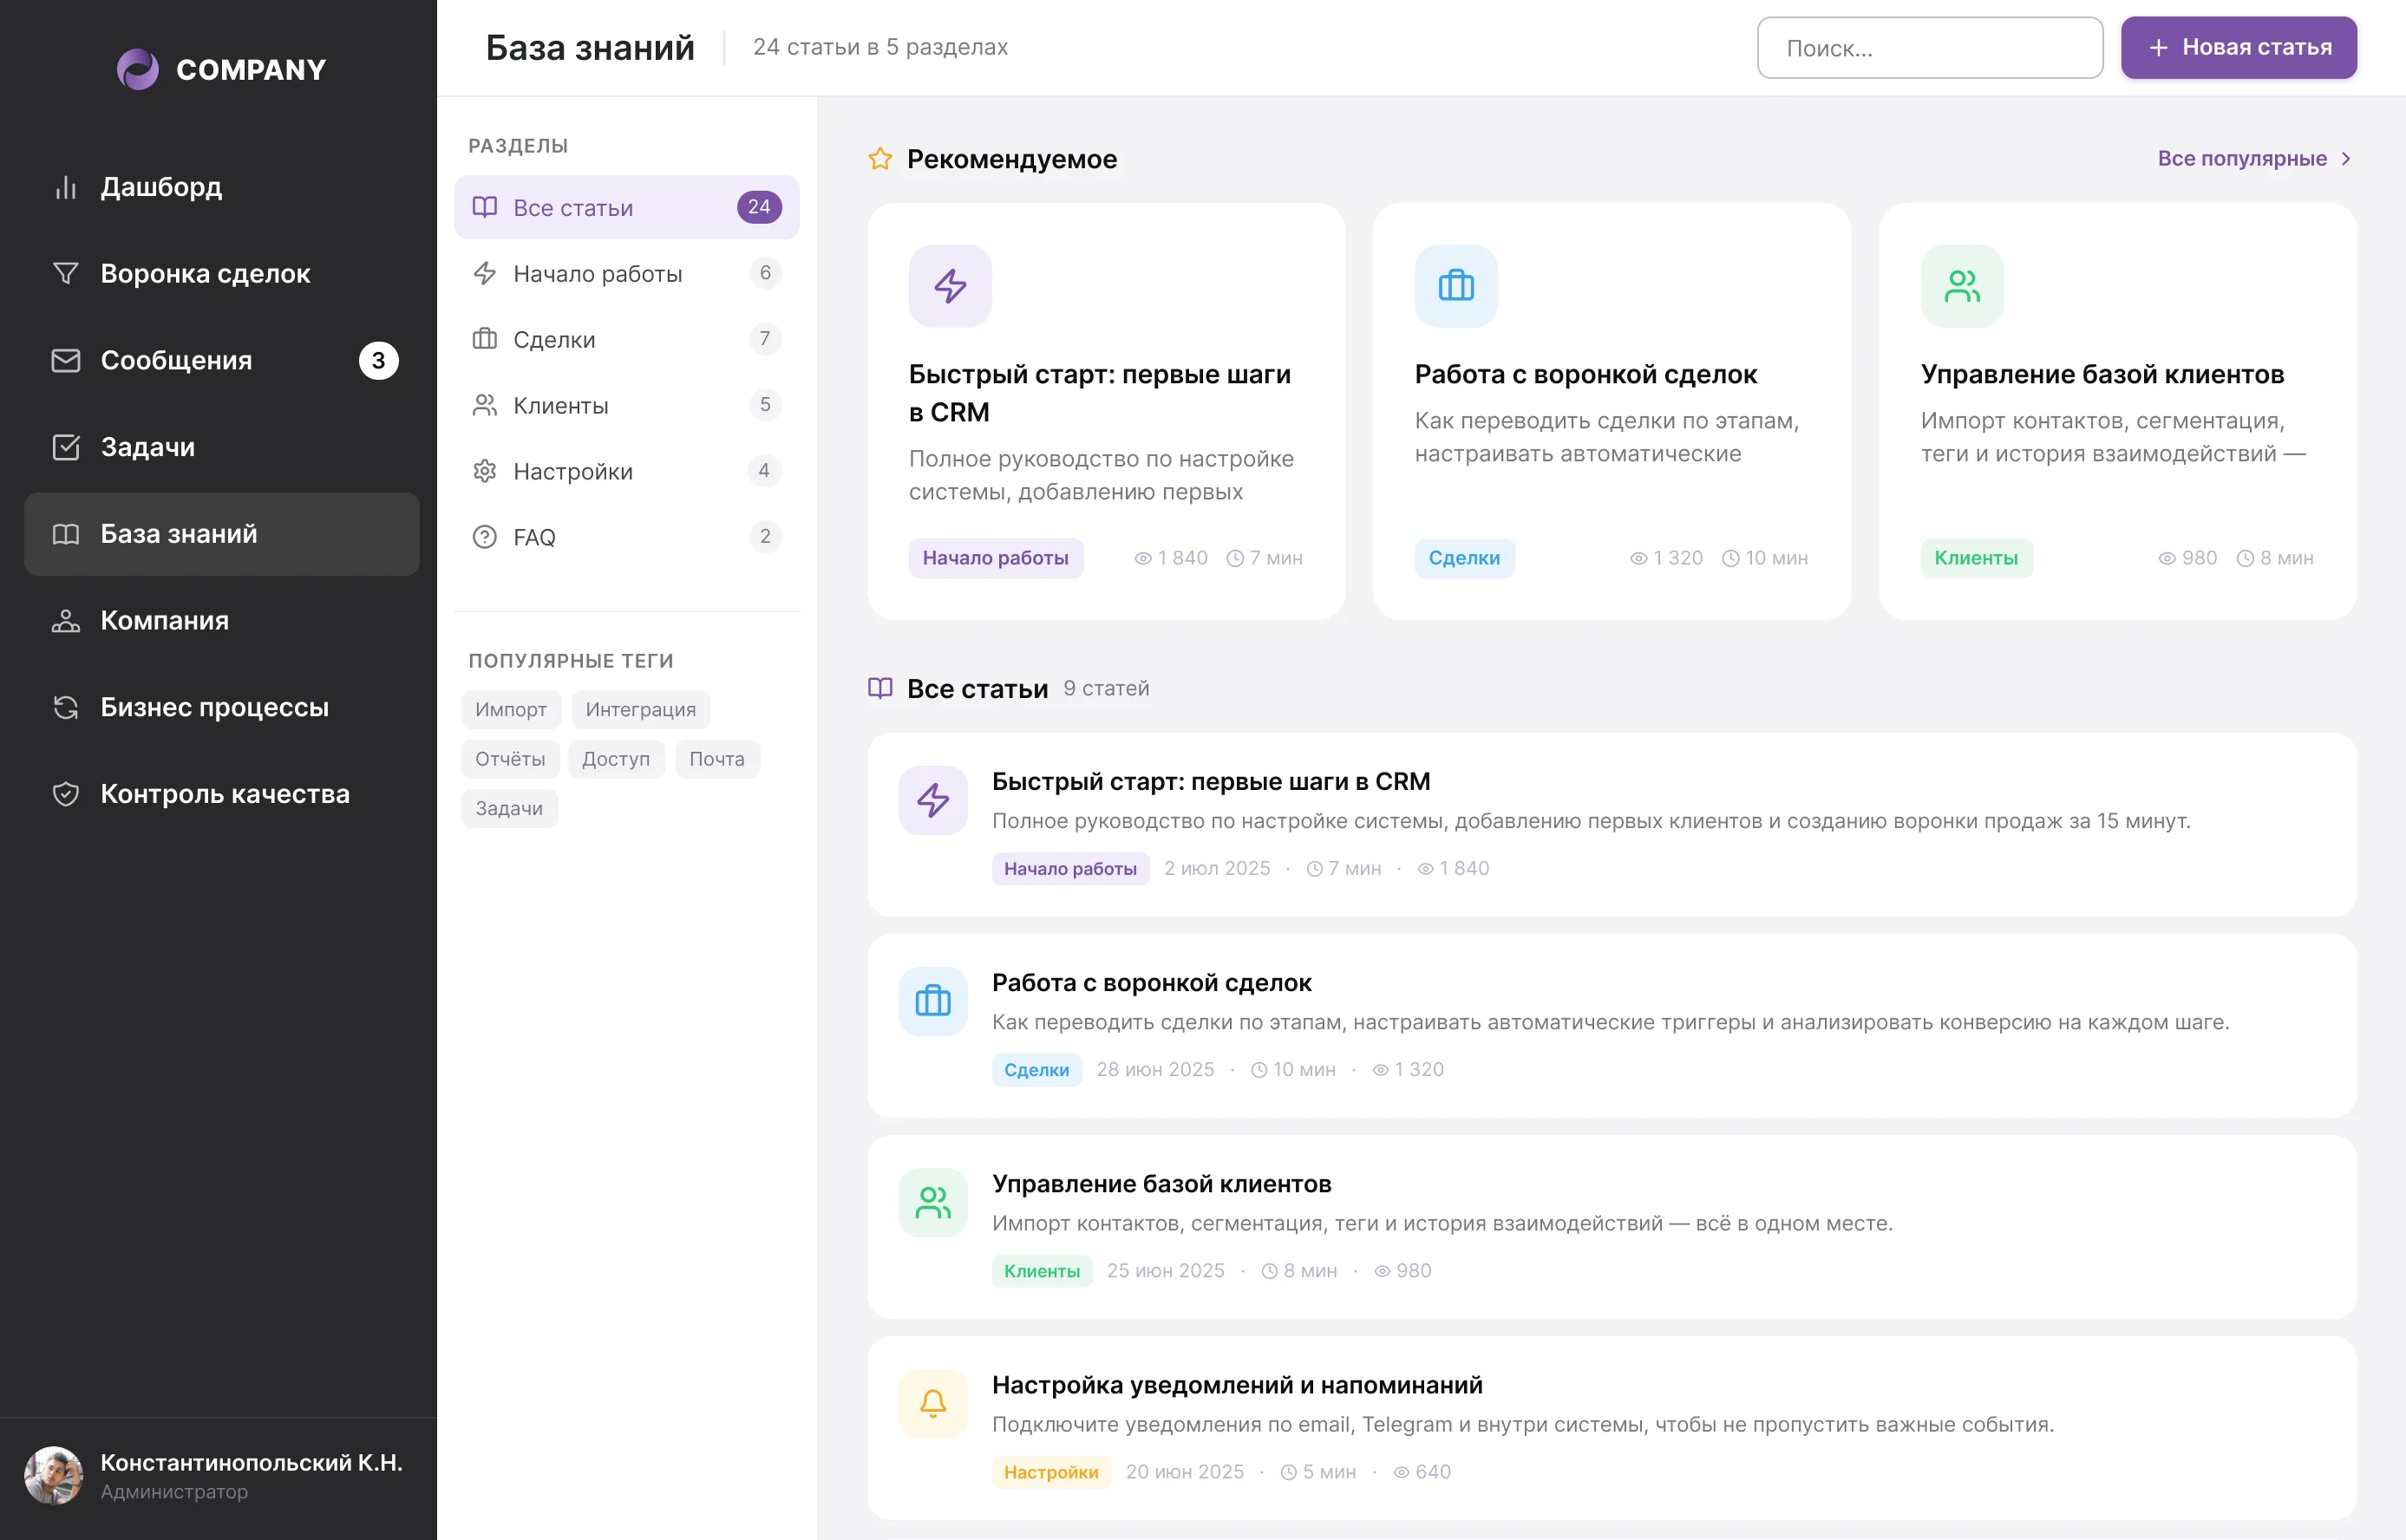Open Дашборд from the sidebar

[x=221, y=187]
